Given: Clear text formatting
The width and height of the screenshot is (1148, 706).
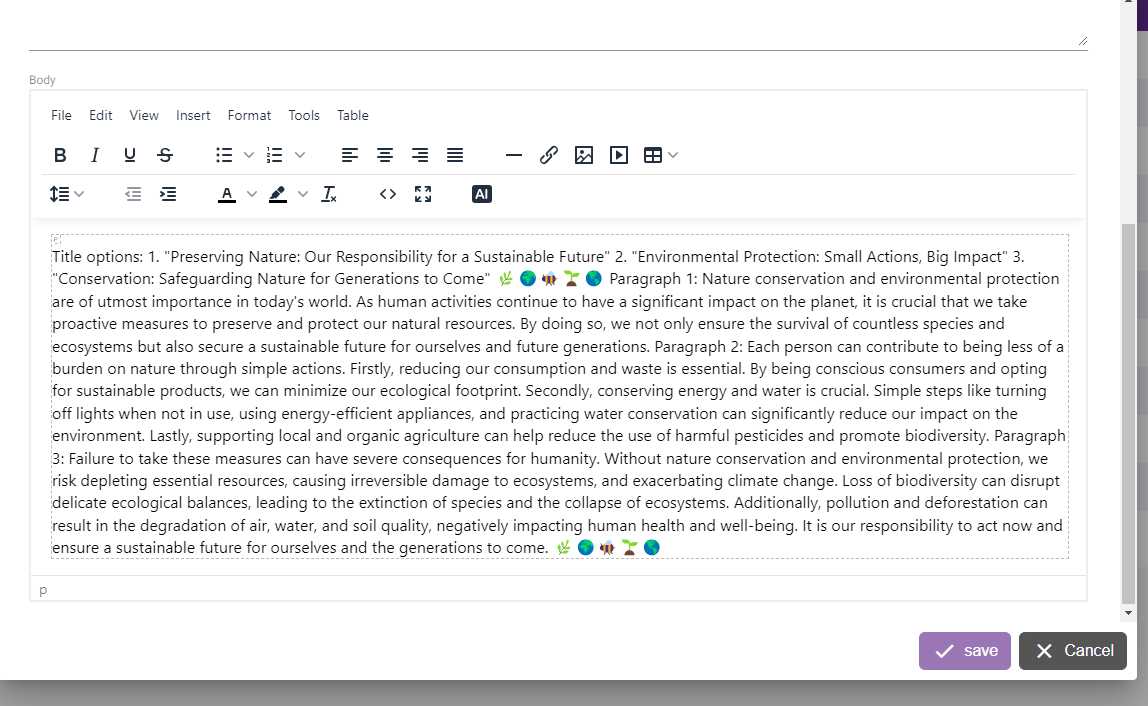Looking at the screenshot, I should [x=329, y=194].
